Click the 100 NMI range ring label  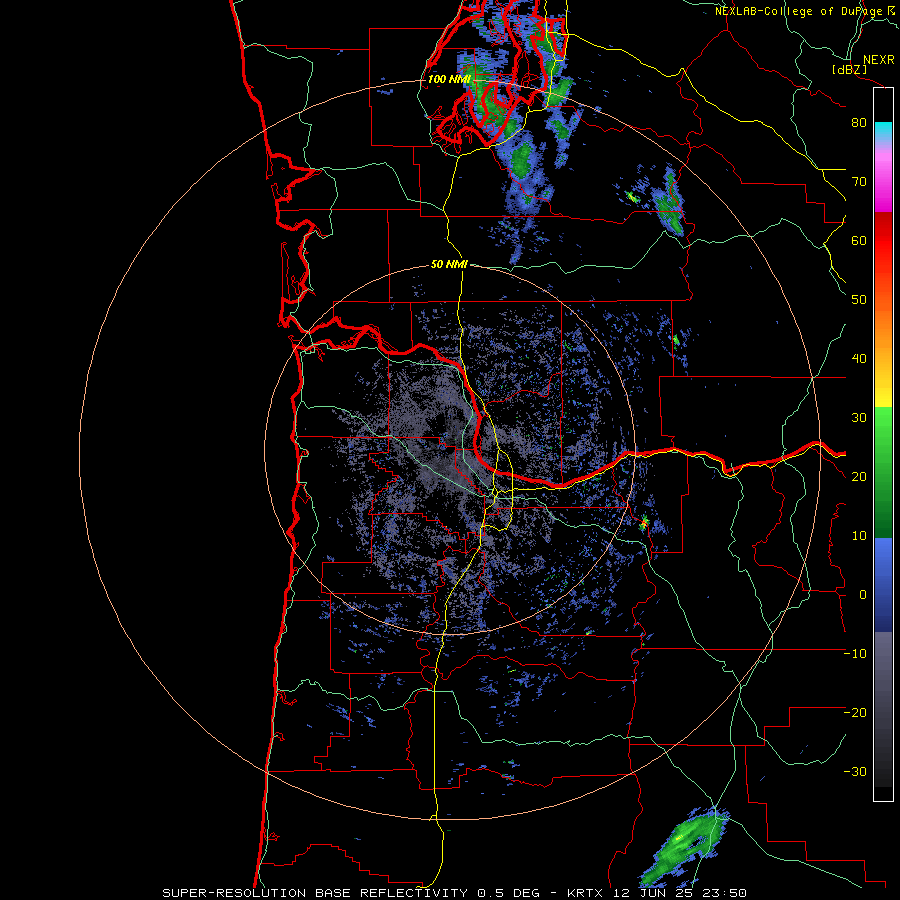coord(449,79)
